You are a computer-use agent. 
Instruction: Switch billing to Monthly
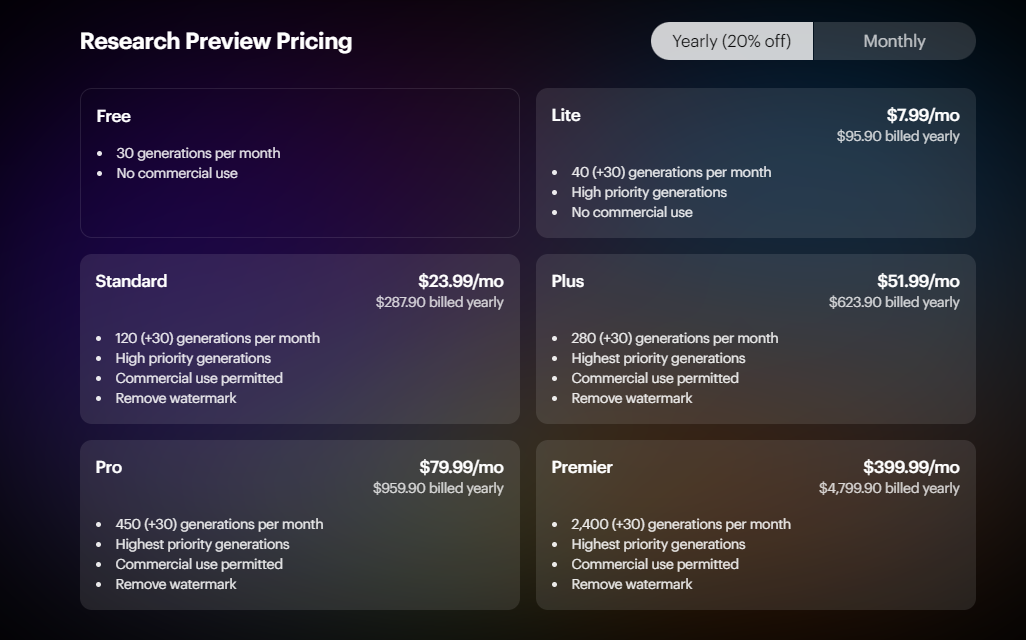click(894, 41)
